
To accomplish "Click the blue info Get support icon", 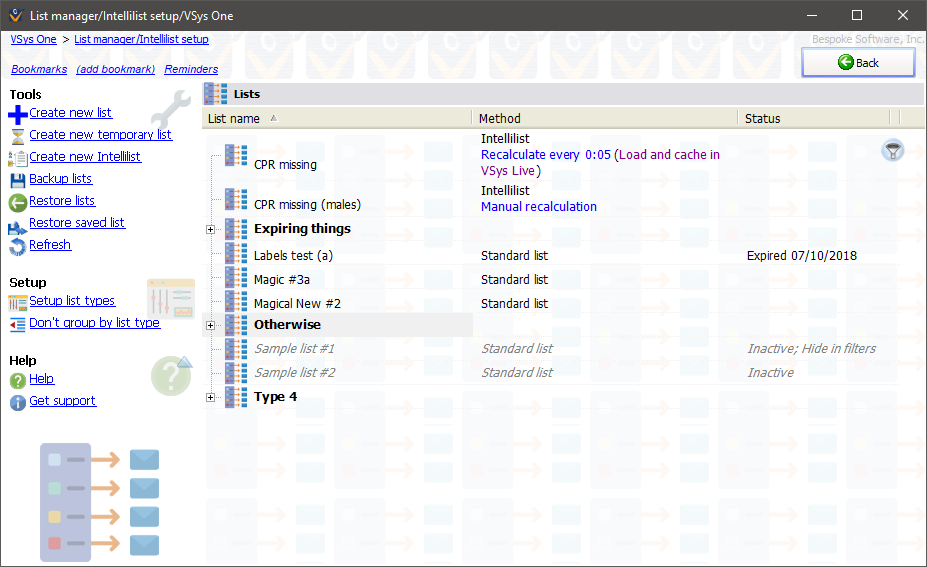I will 18,403.
